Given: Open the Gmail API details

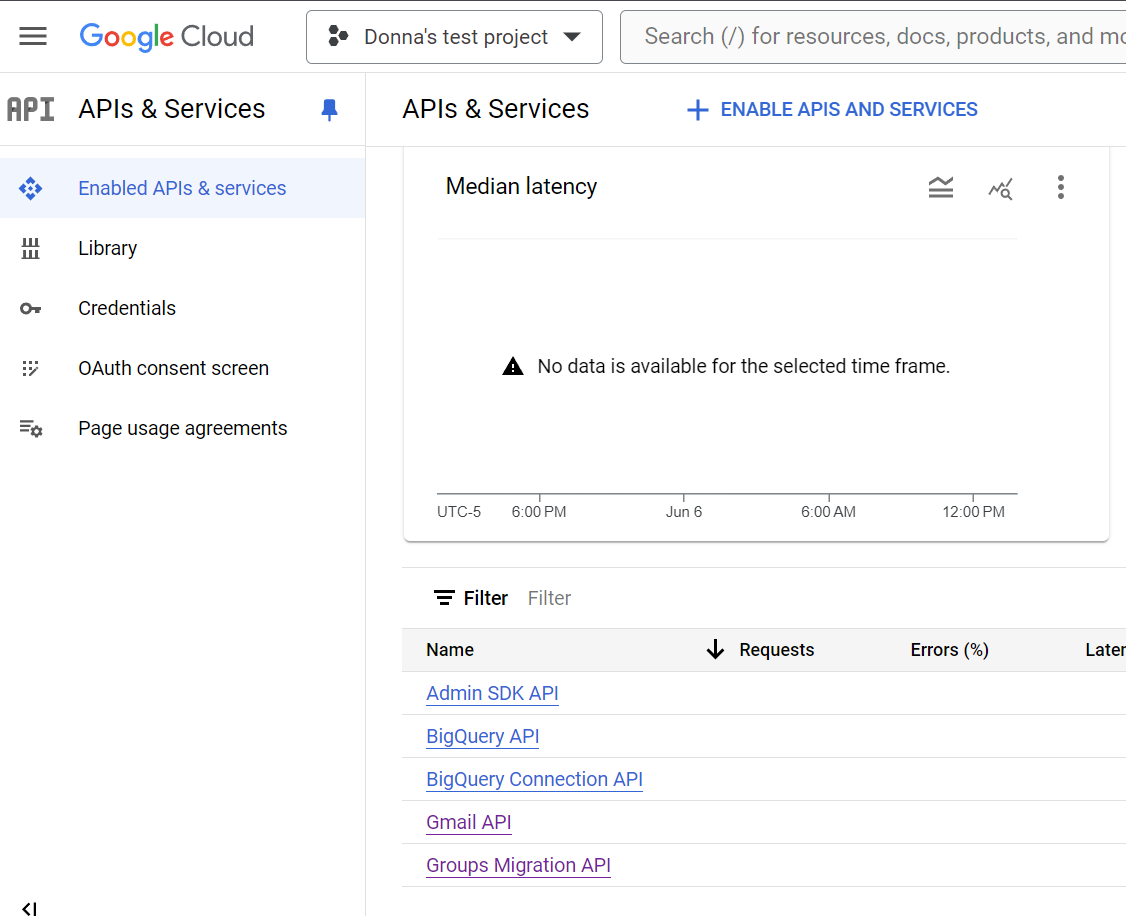Looking at the screenshot, I should pos(468,822).
